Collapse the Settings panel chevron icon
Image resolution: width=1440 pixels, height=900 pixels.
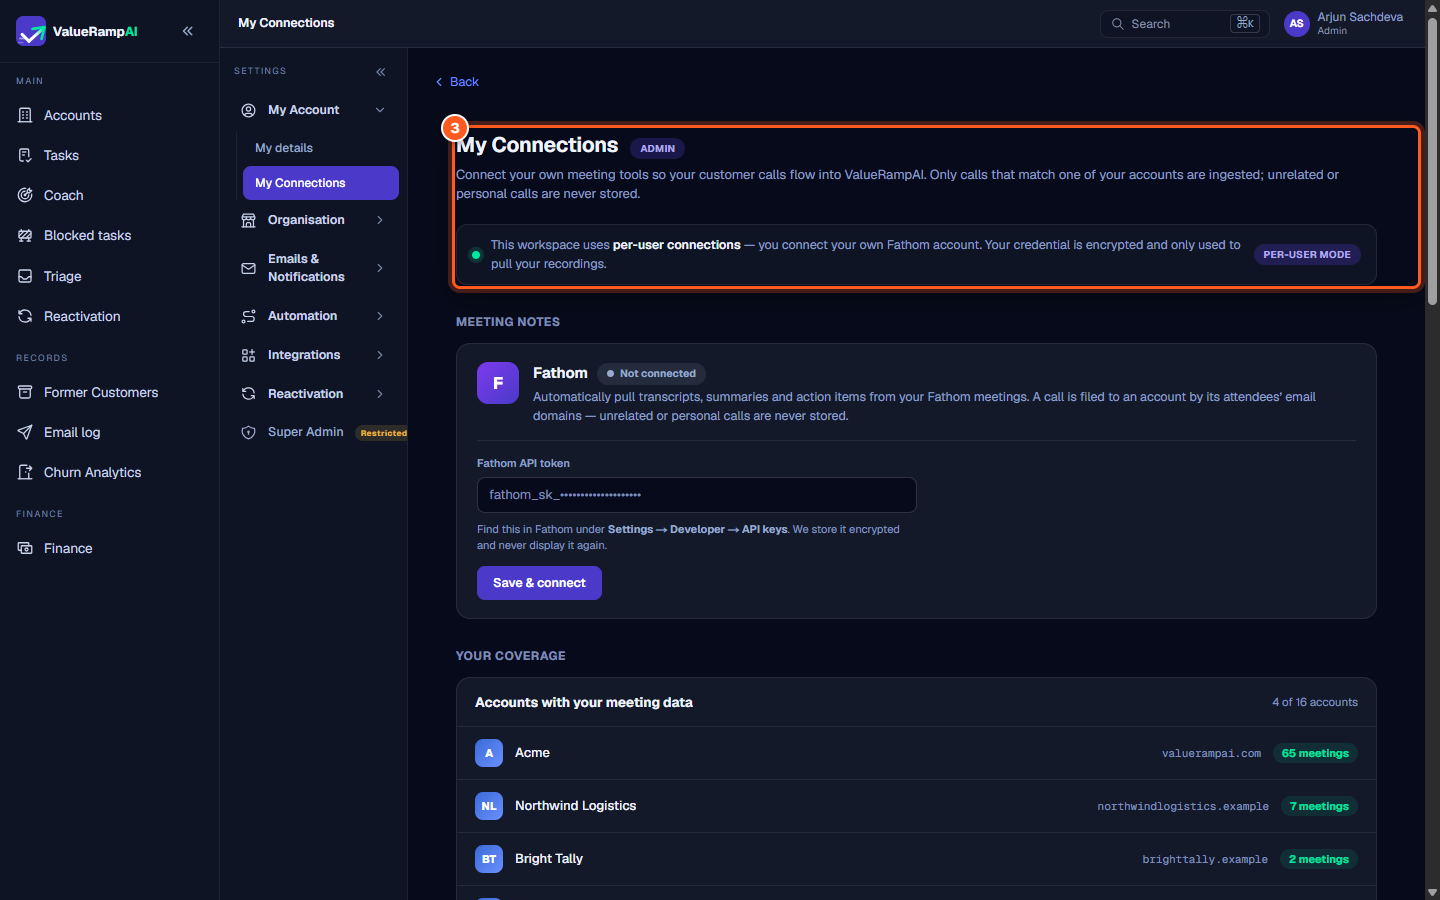(380, 72)
